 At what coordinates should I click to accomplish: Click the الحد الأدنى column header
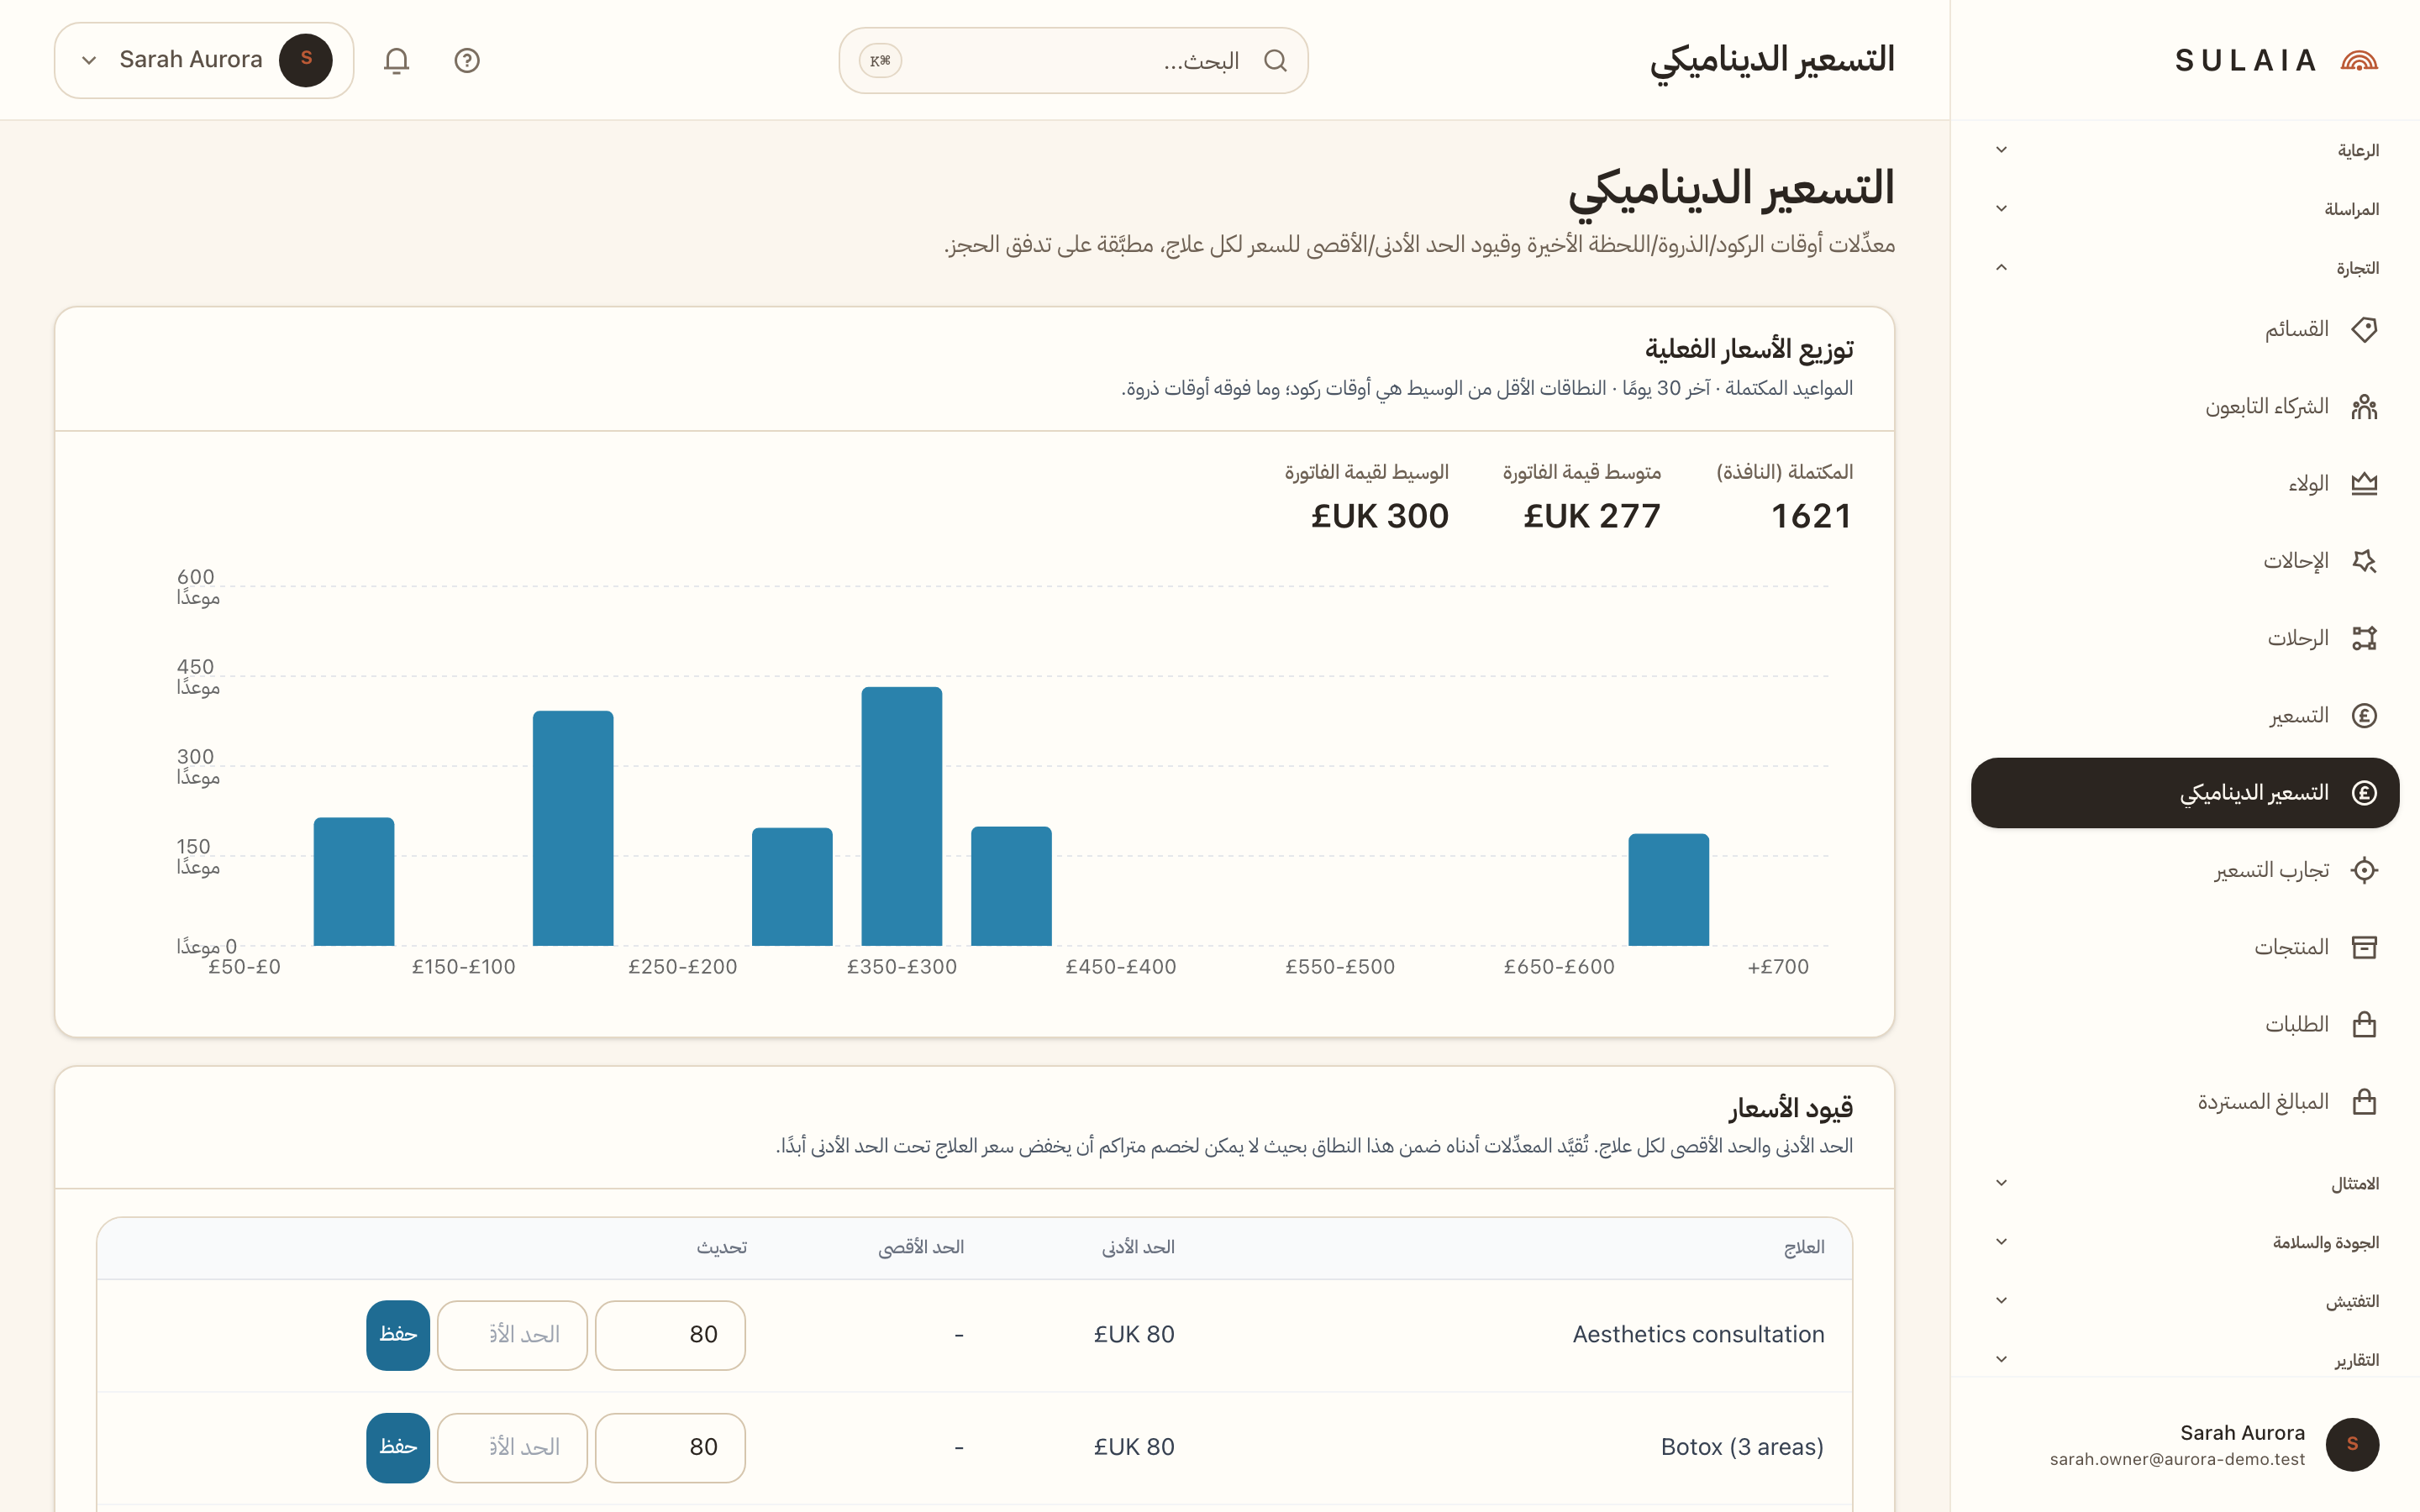click(x=1138, y=1248)
